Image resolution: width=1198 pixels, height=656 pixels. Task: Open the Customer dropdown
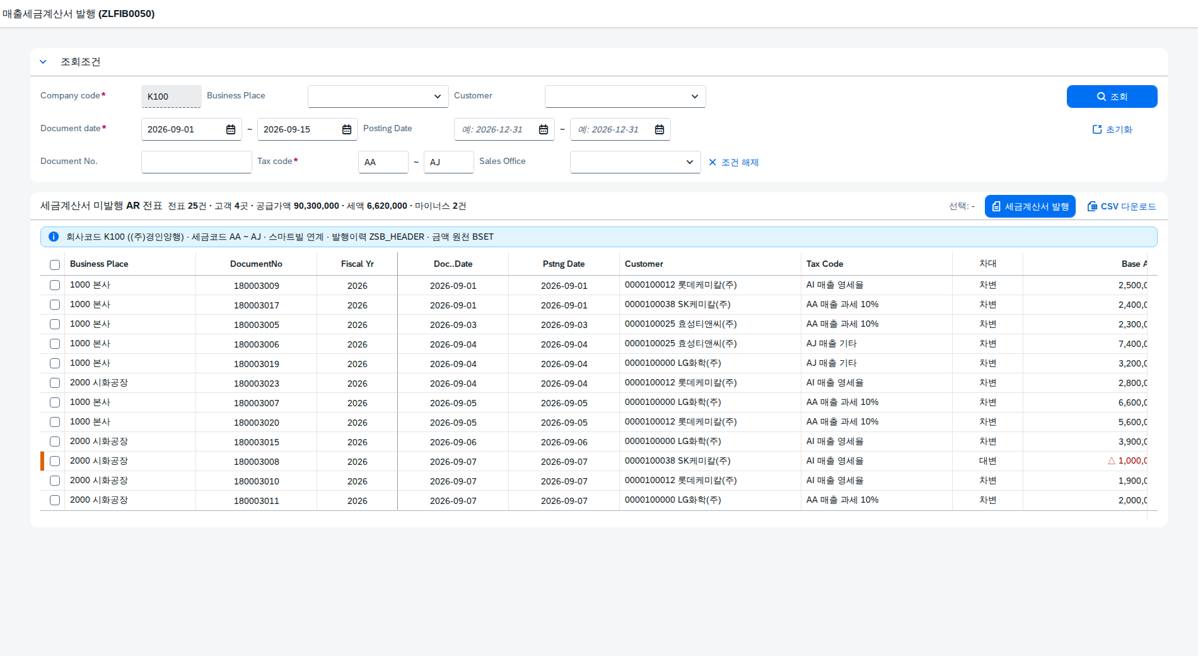point(625,97)
